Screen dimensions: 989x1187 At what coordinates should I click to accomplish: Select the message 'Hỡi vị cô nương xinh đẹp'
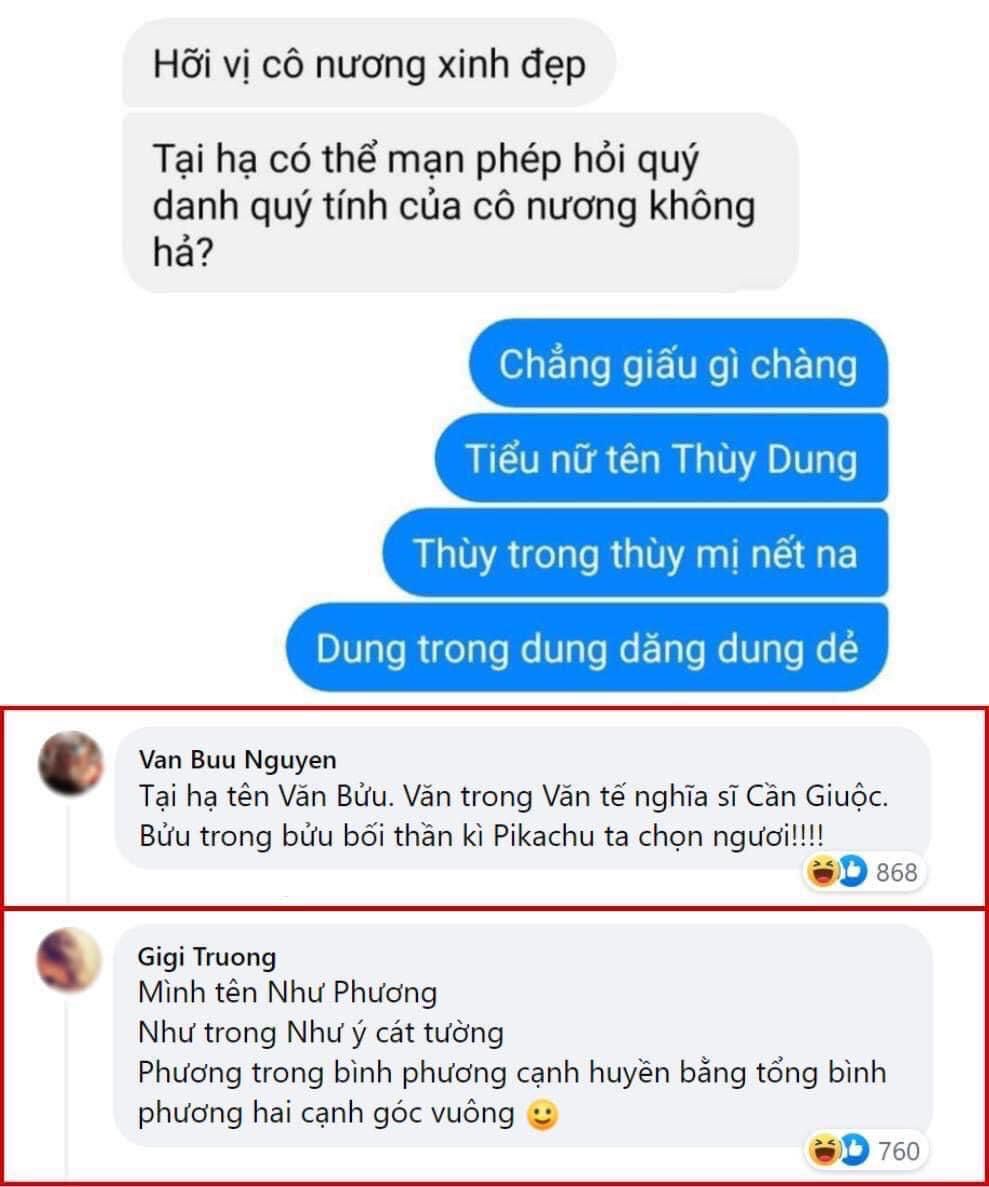(x=369, y=63)
